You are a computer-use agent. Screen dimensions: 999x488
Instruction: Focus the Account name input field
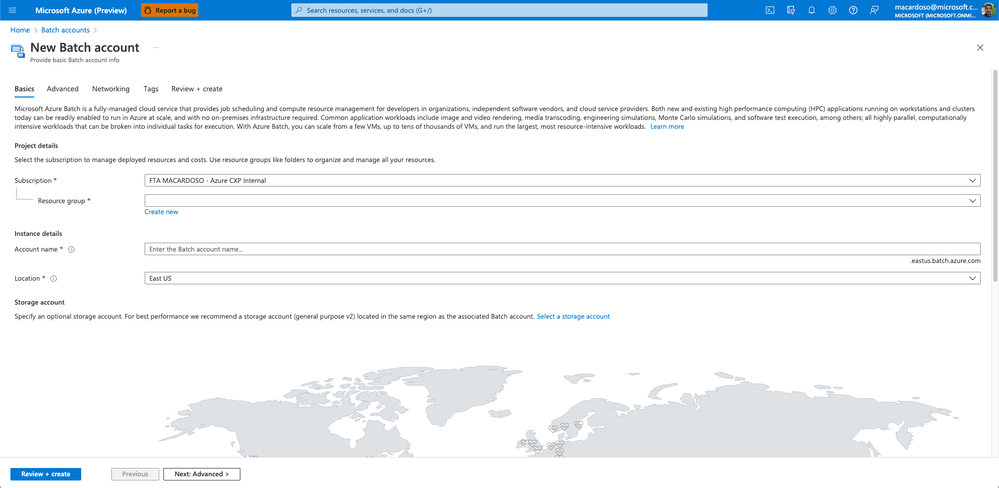[x=563, y=250]
